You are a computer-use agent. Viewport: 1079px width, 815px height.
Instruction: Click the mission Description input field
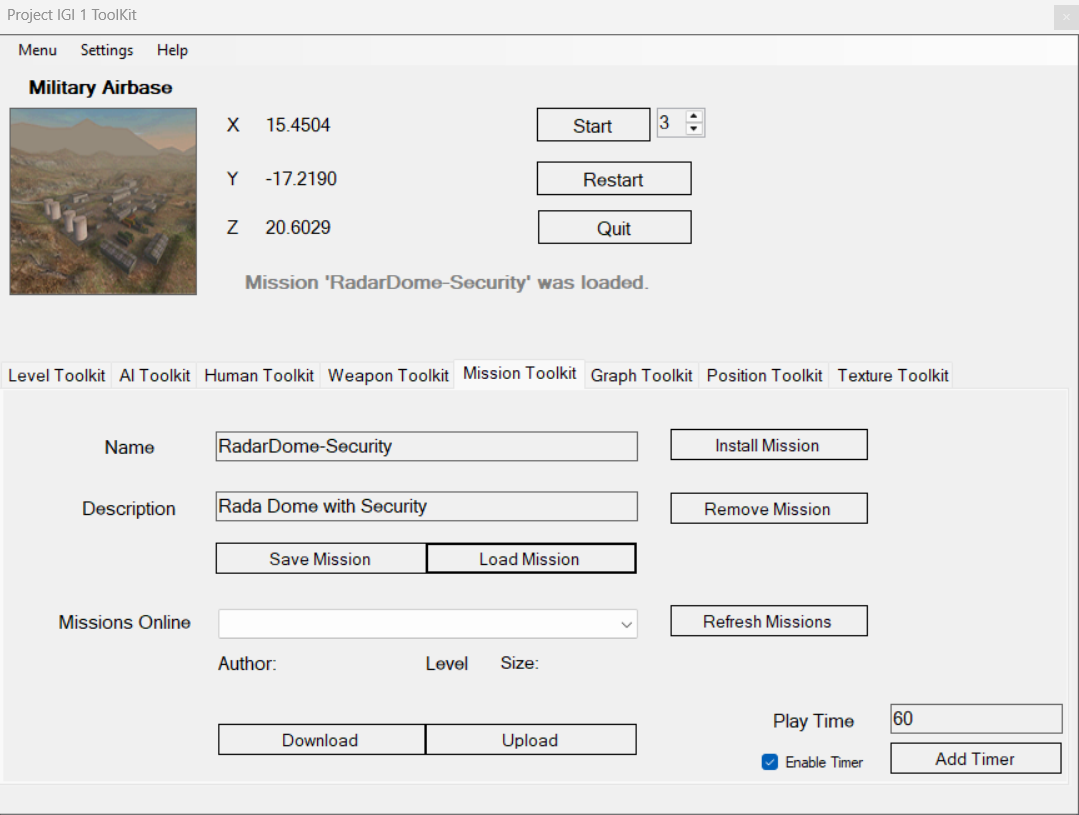tap(427, 506)
